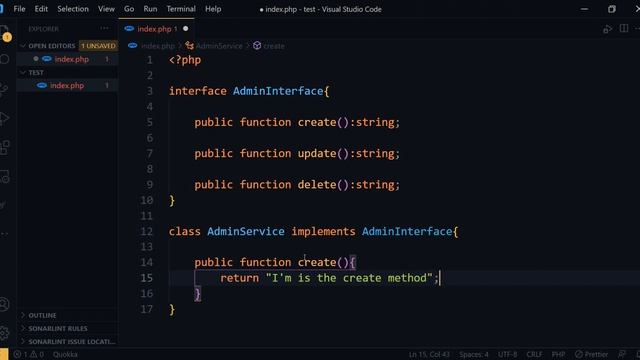640x360 pixels.
Task: Click the string "I'm is the create method"
Action: point(349,278)
